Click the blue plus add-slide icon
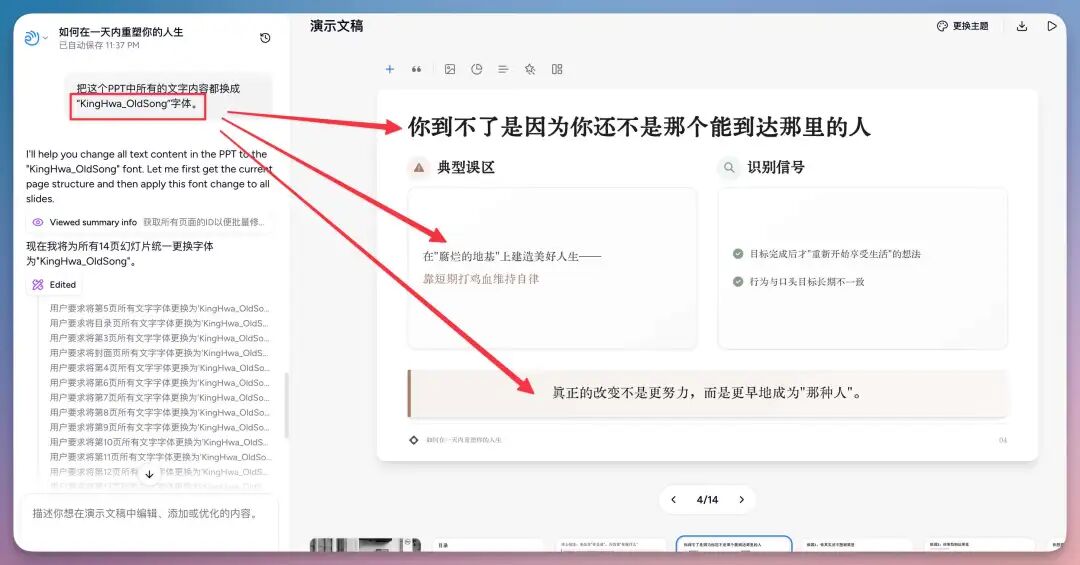This screenshot has height=565, width=1080. (x=390, y=69)
